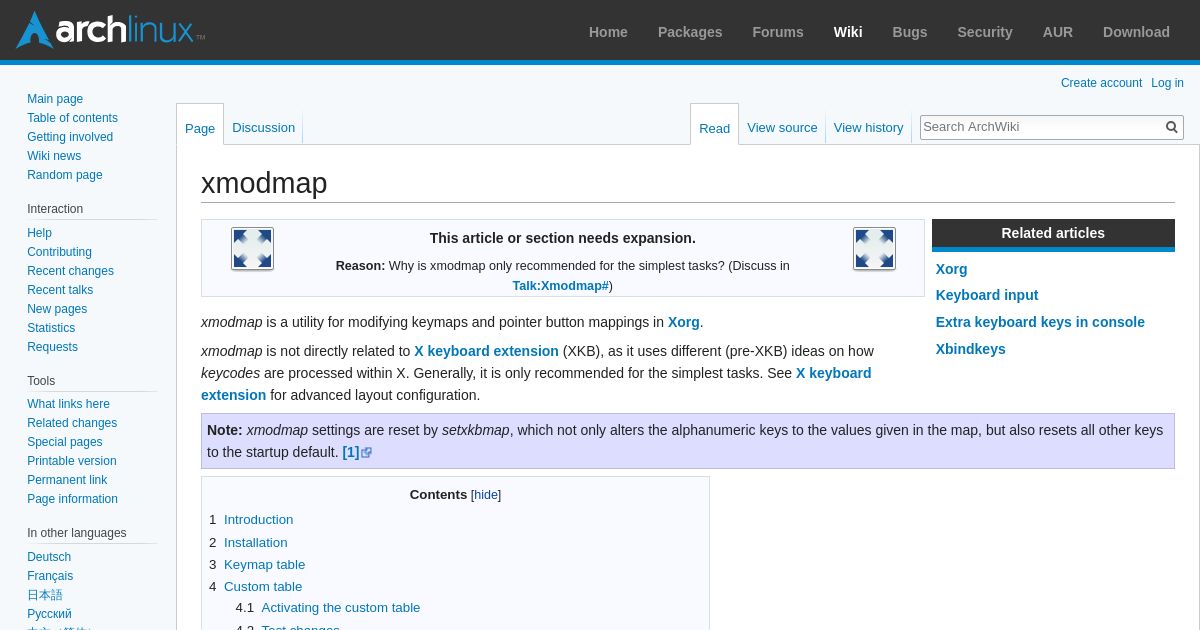The width and height of the screenshot is (1200, 630).
Task: Open Related changes tool link
Action: pos(72,423)
